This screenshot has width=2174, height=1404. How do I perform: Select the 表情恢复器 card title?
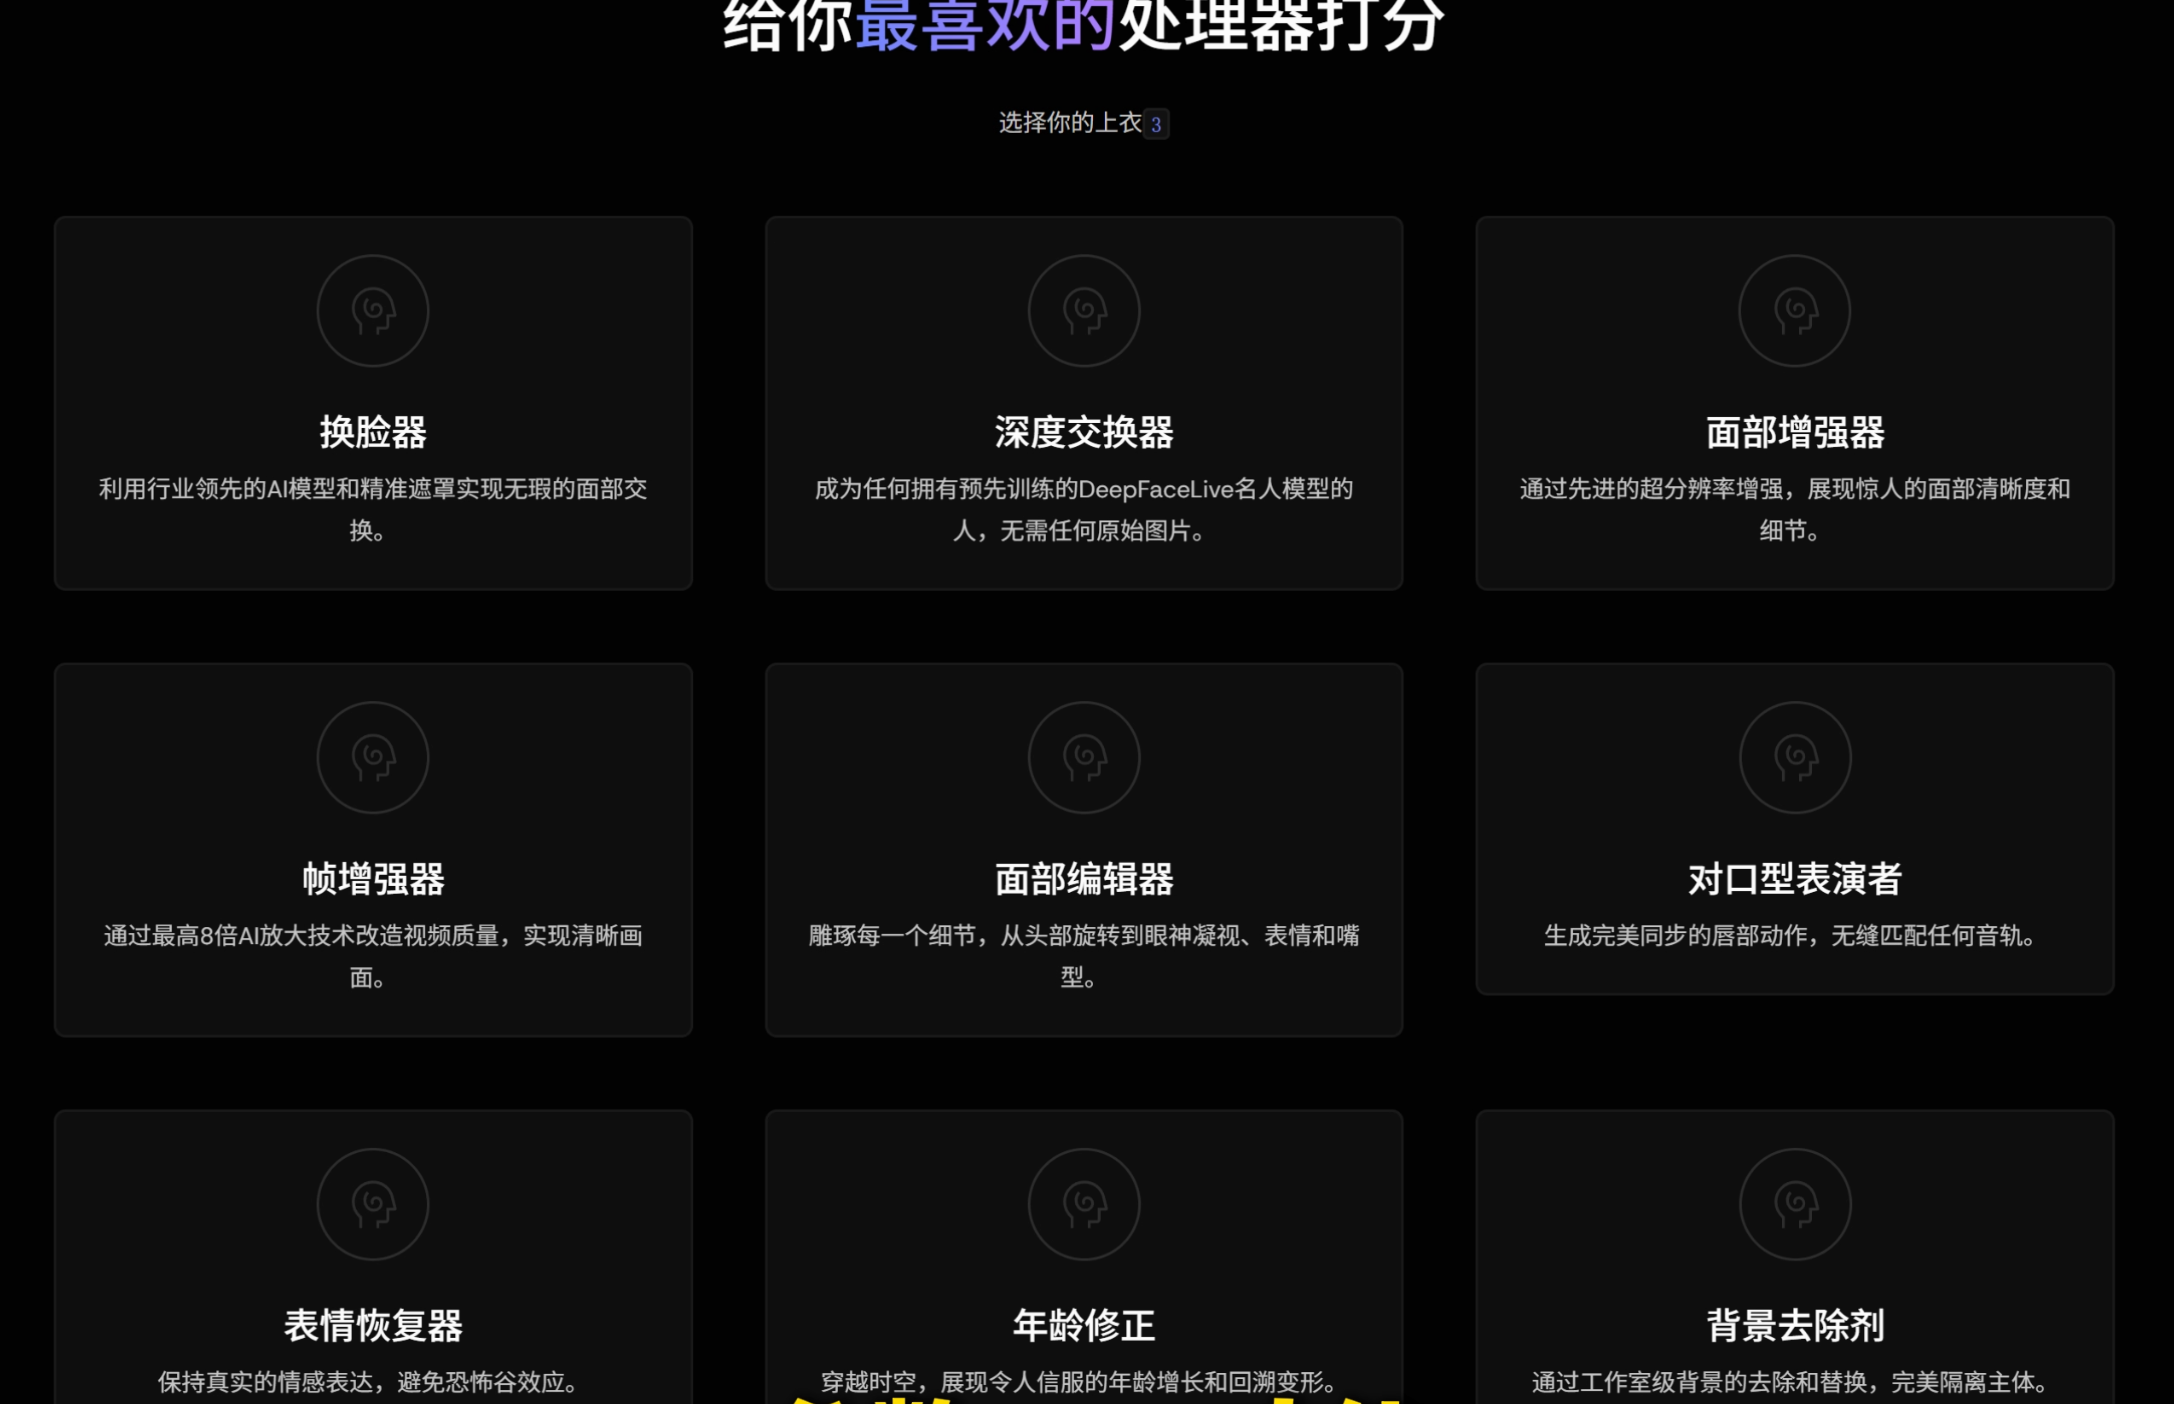373,1326
